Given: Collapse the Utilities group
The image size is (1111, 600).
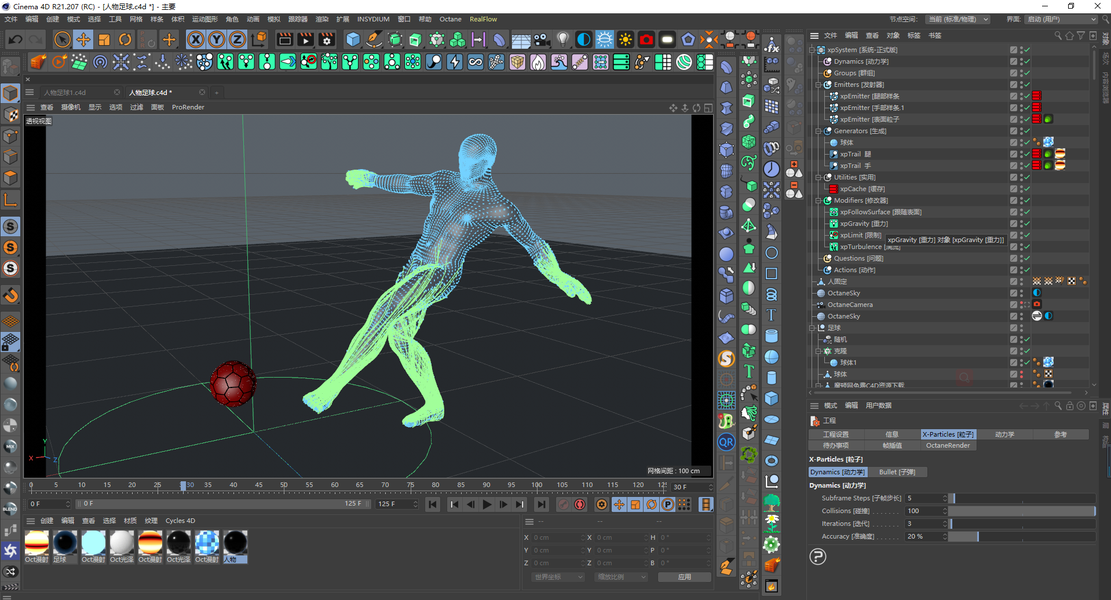Looking at the screenshot, I should click(x=818, y=177).
